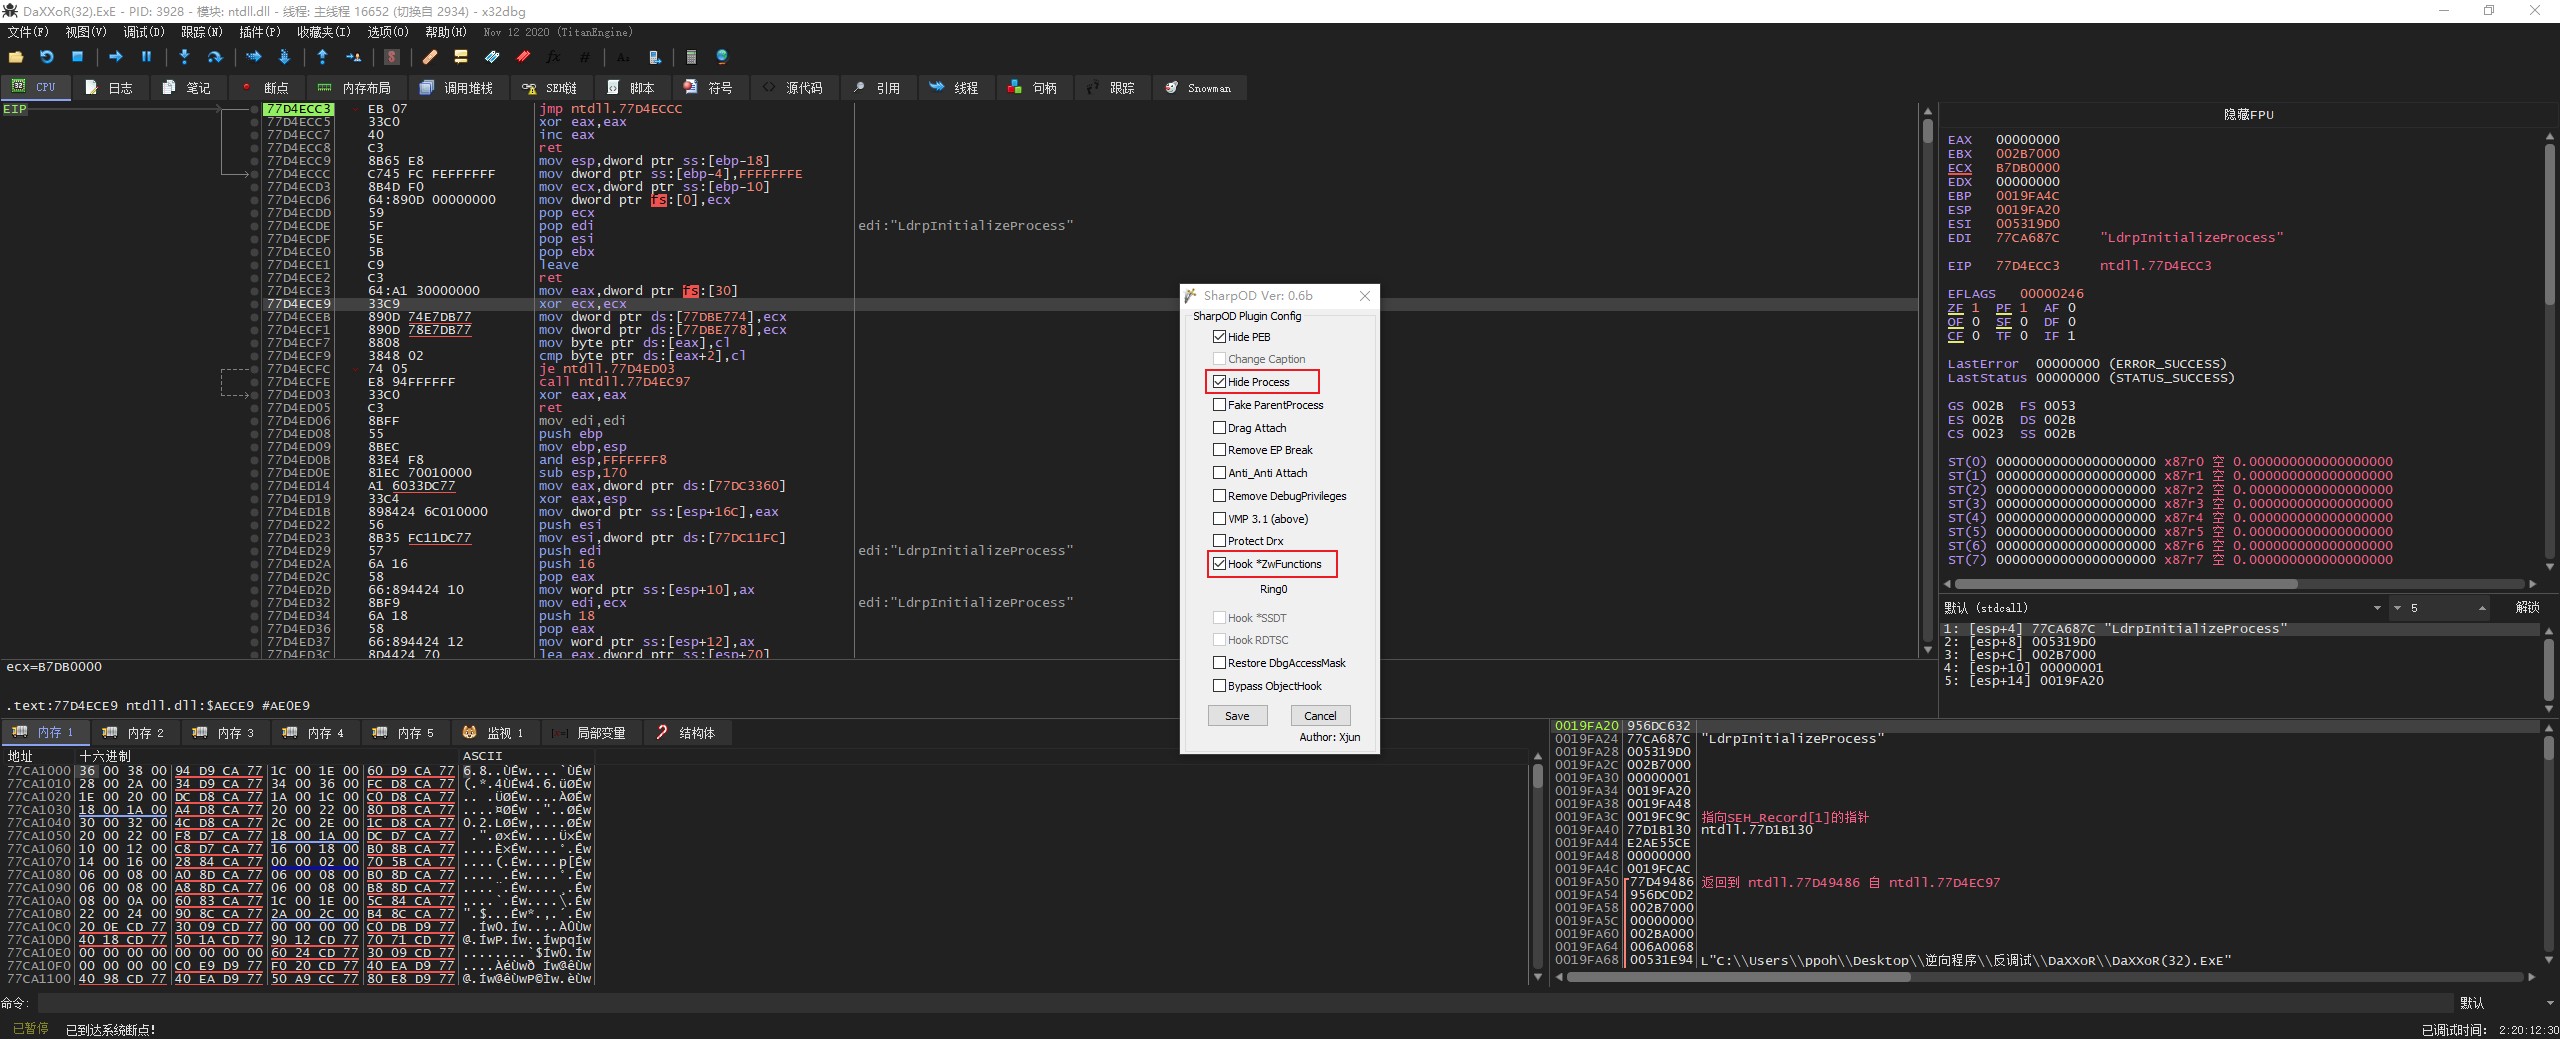Screen dimensions: 2560x1039
Task: Click the step into icon
Action: pyautogui.click(x=184, y=57)
